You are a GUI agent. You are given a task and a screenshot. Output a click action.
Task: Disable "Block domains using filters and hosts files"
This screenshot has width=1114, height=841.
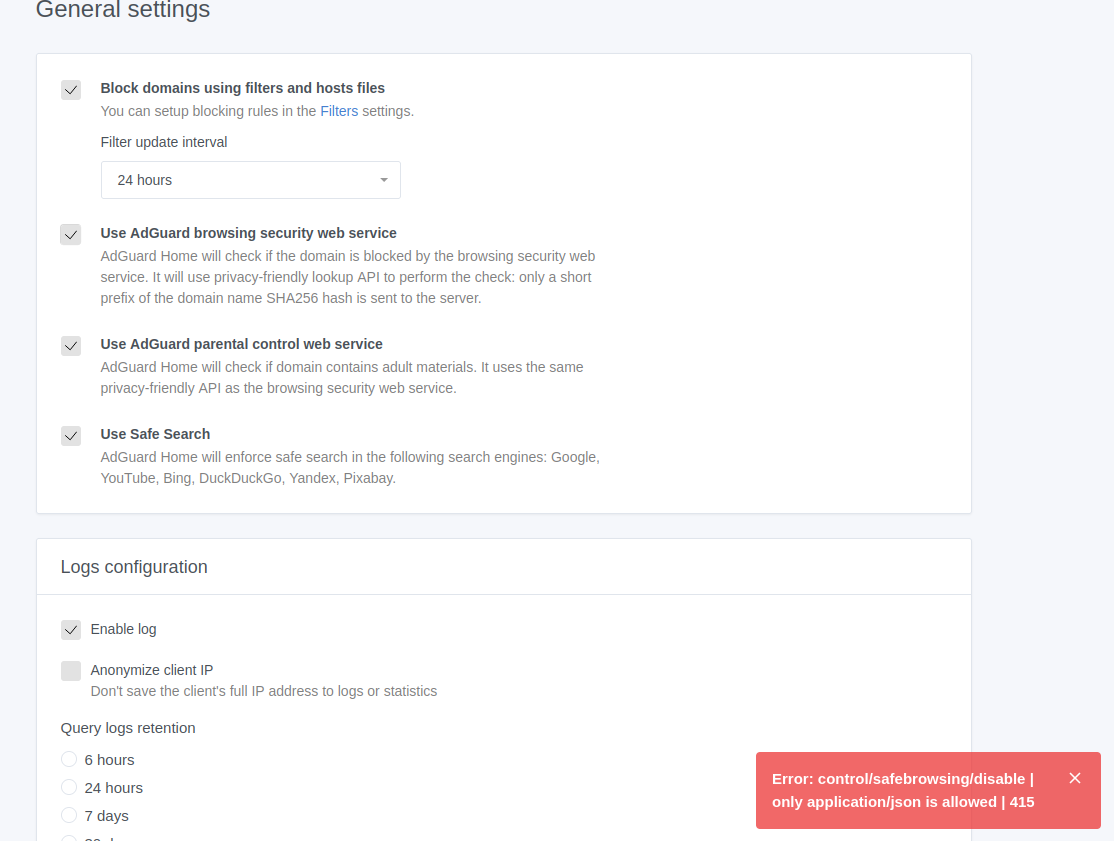point(70,89)
